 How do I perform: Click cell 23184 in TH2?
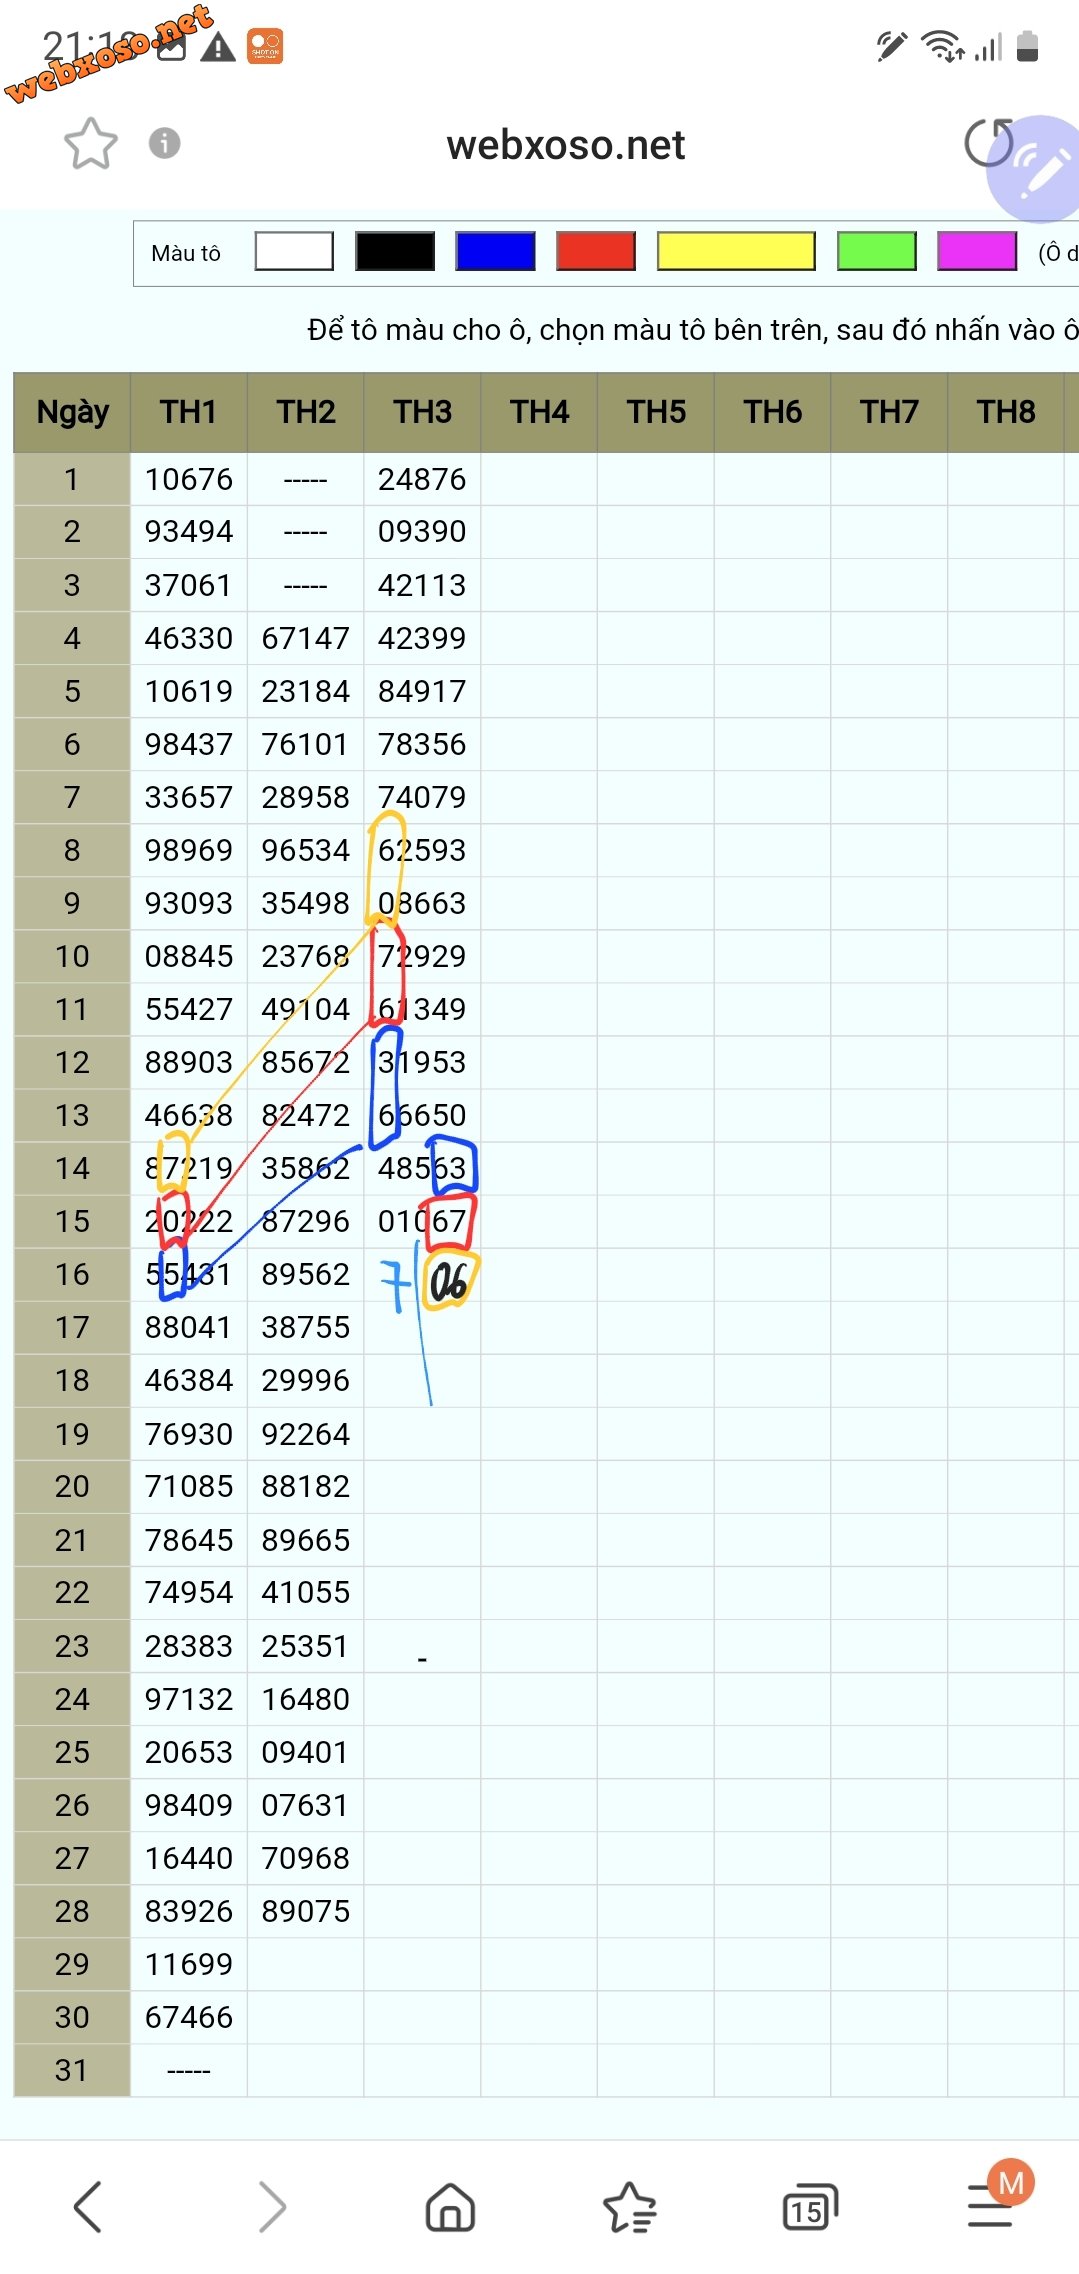[x=306, y=691]
